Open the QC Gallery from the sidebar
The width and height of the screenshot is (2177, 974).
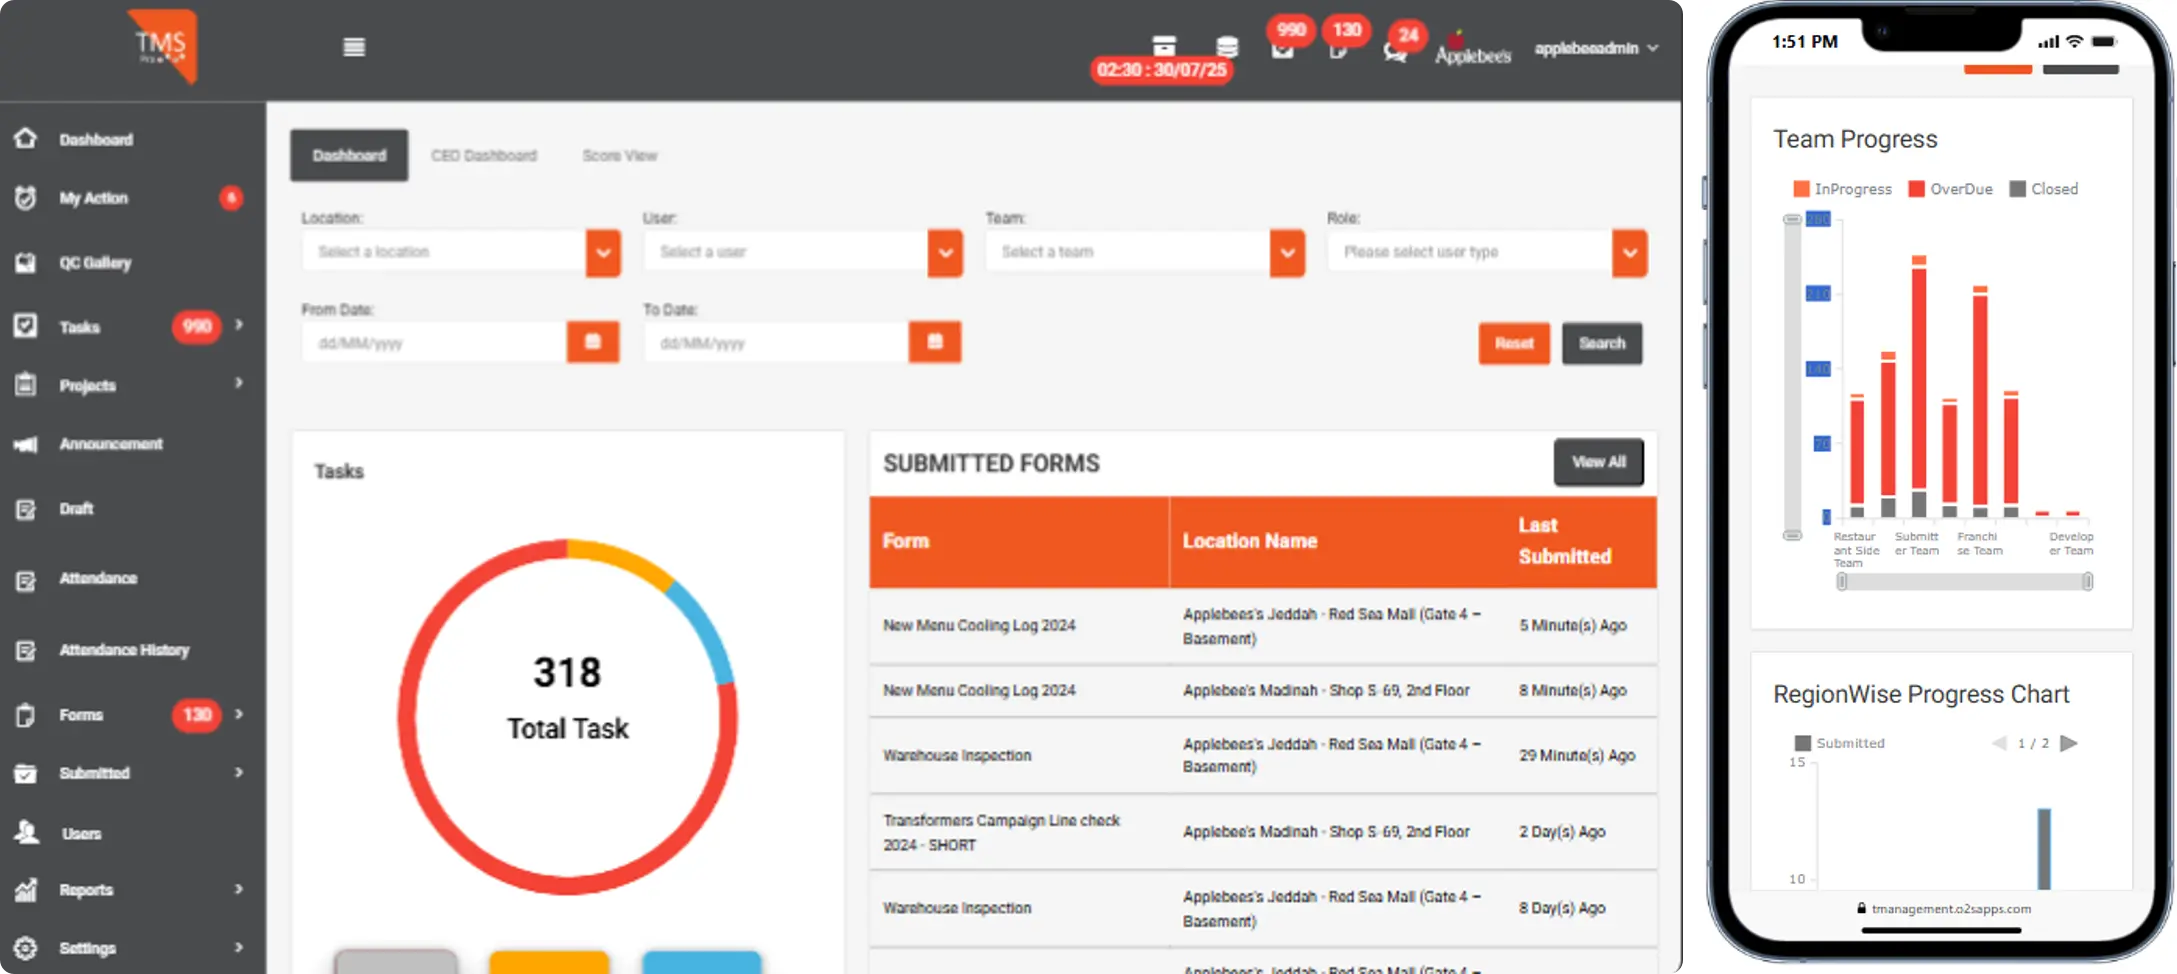(95, 262)
